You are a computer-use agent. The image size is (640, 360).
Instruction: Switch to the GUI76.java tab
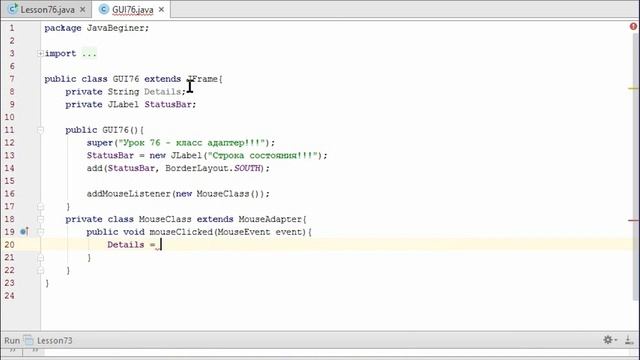click(133, 9)
